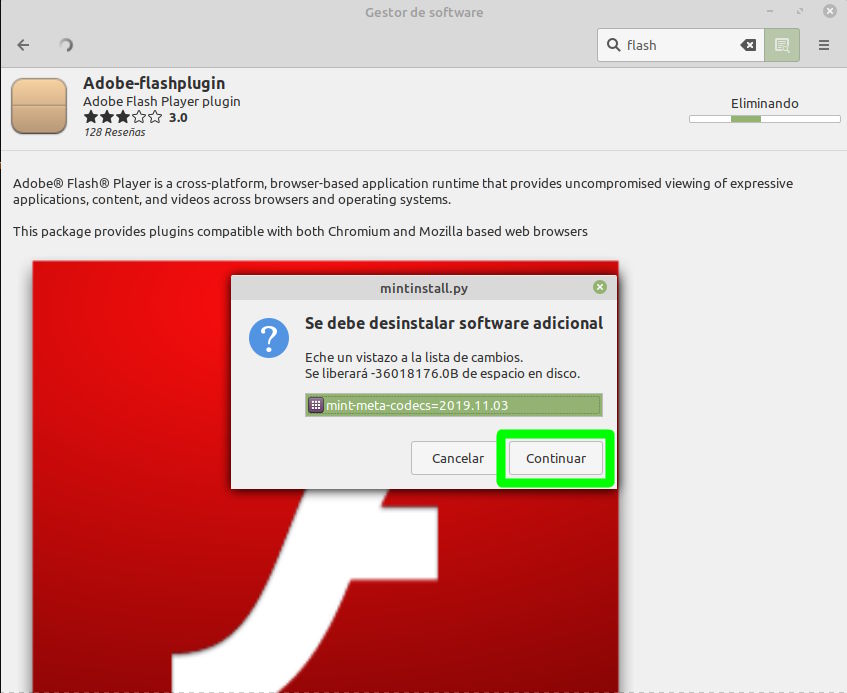Click the package icon beside mint-meta-codecs
The width and height of the screenshot is (847, 693).
[315, 405]
